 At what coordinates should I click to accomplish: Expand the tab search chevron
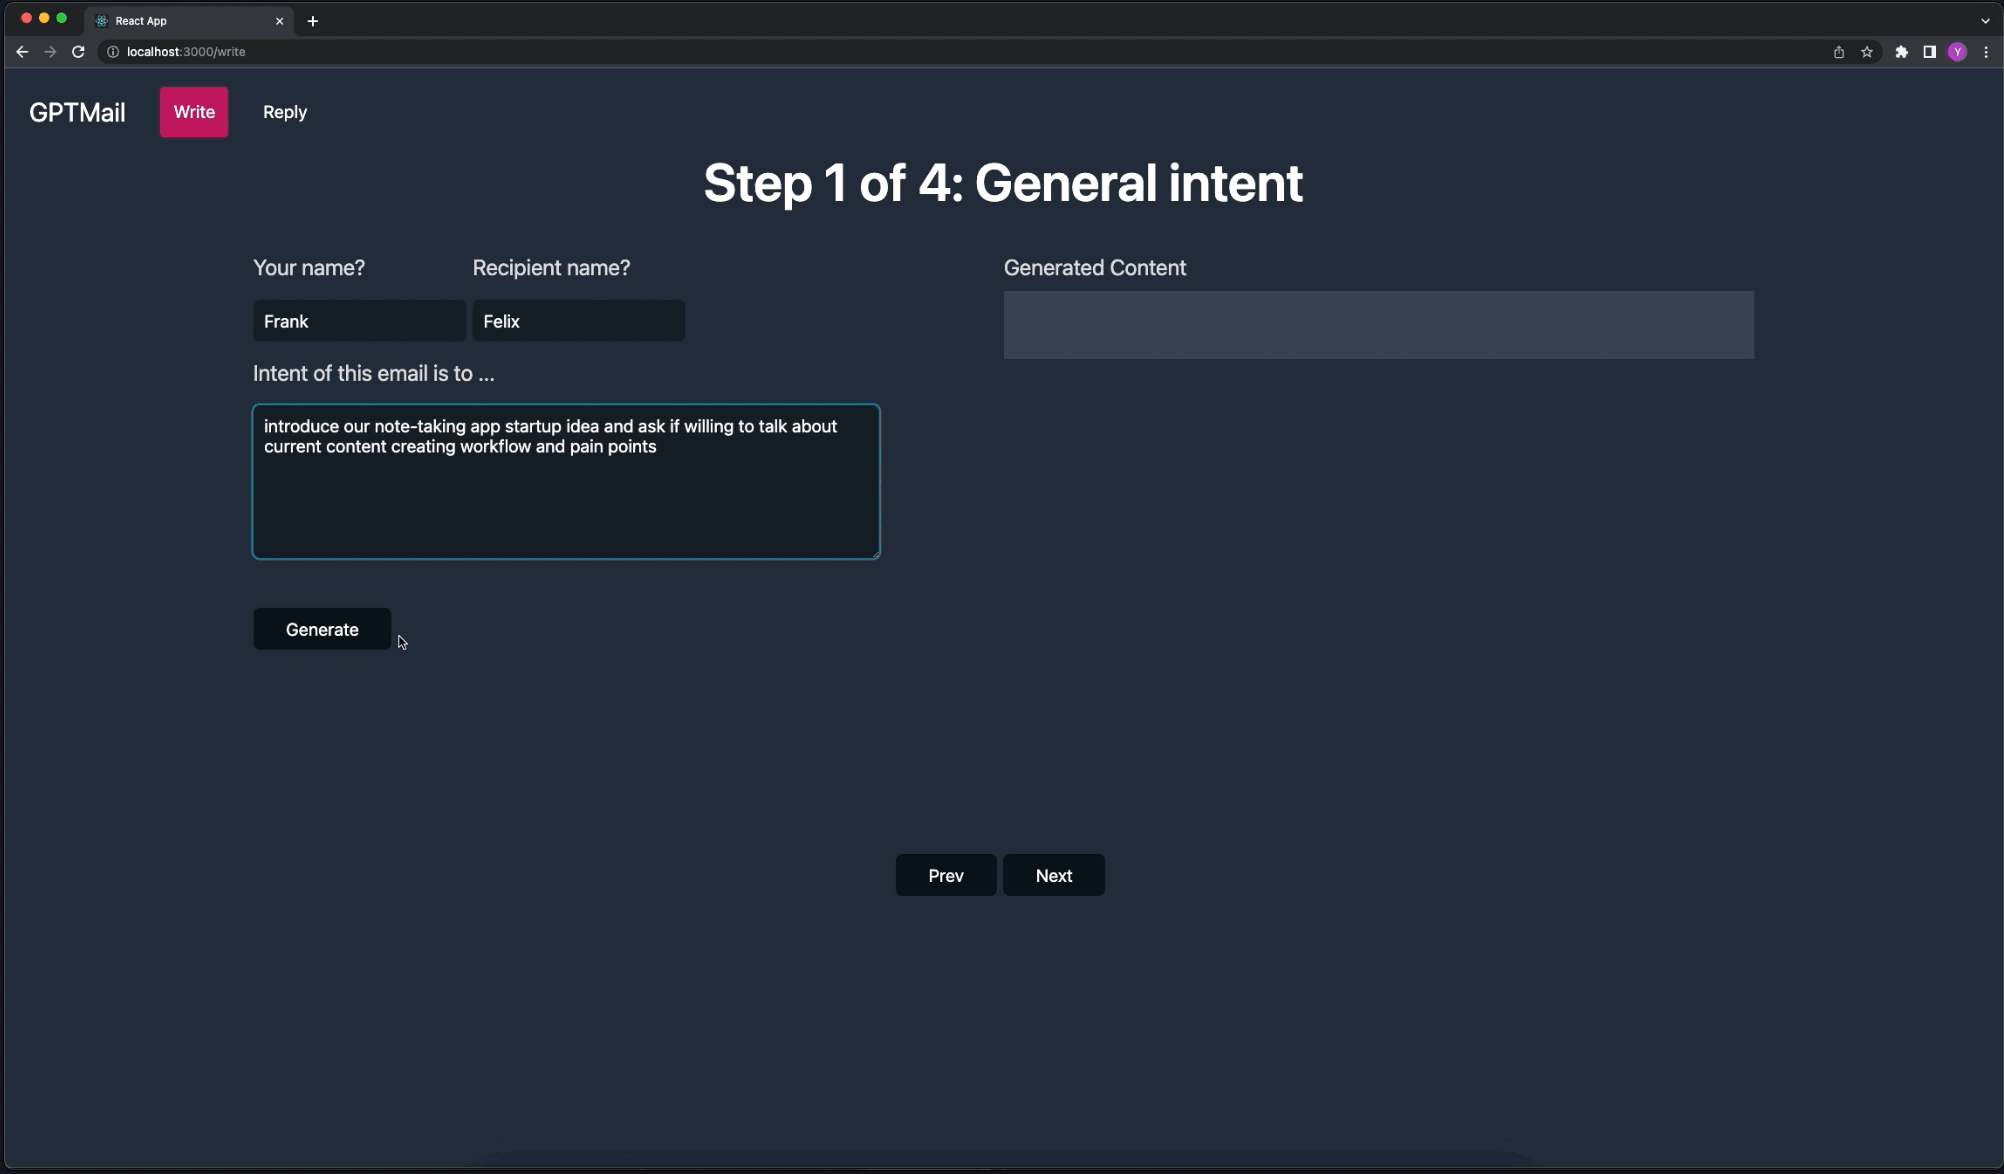pyautogui.click(x=1985, y=20)
